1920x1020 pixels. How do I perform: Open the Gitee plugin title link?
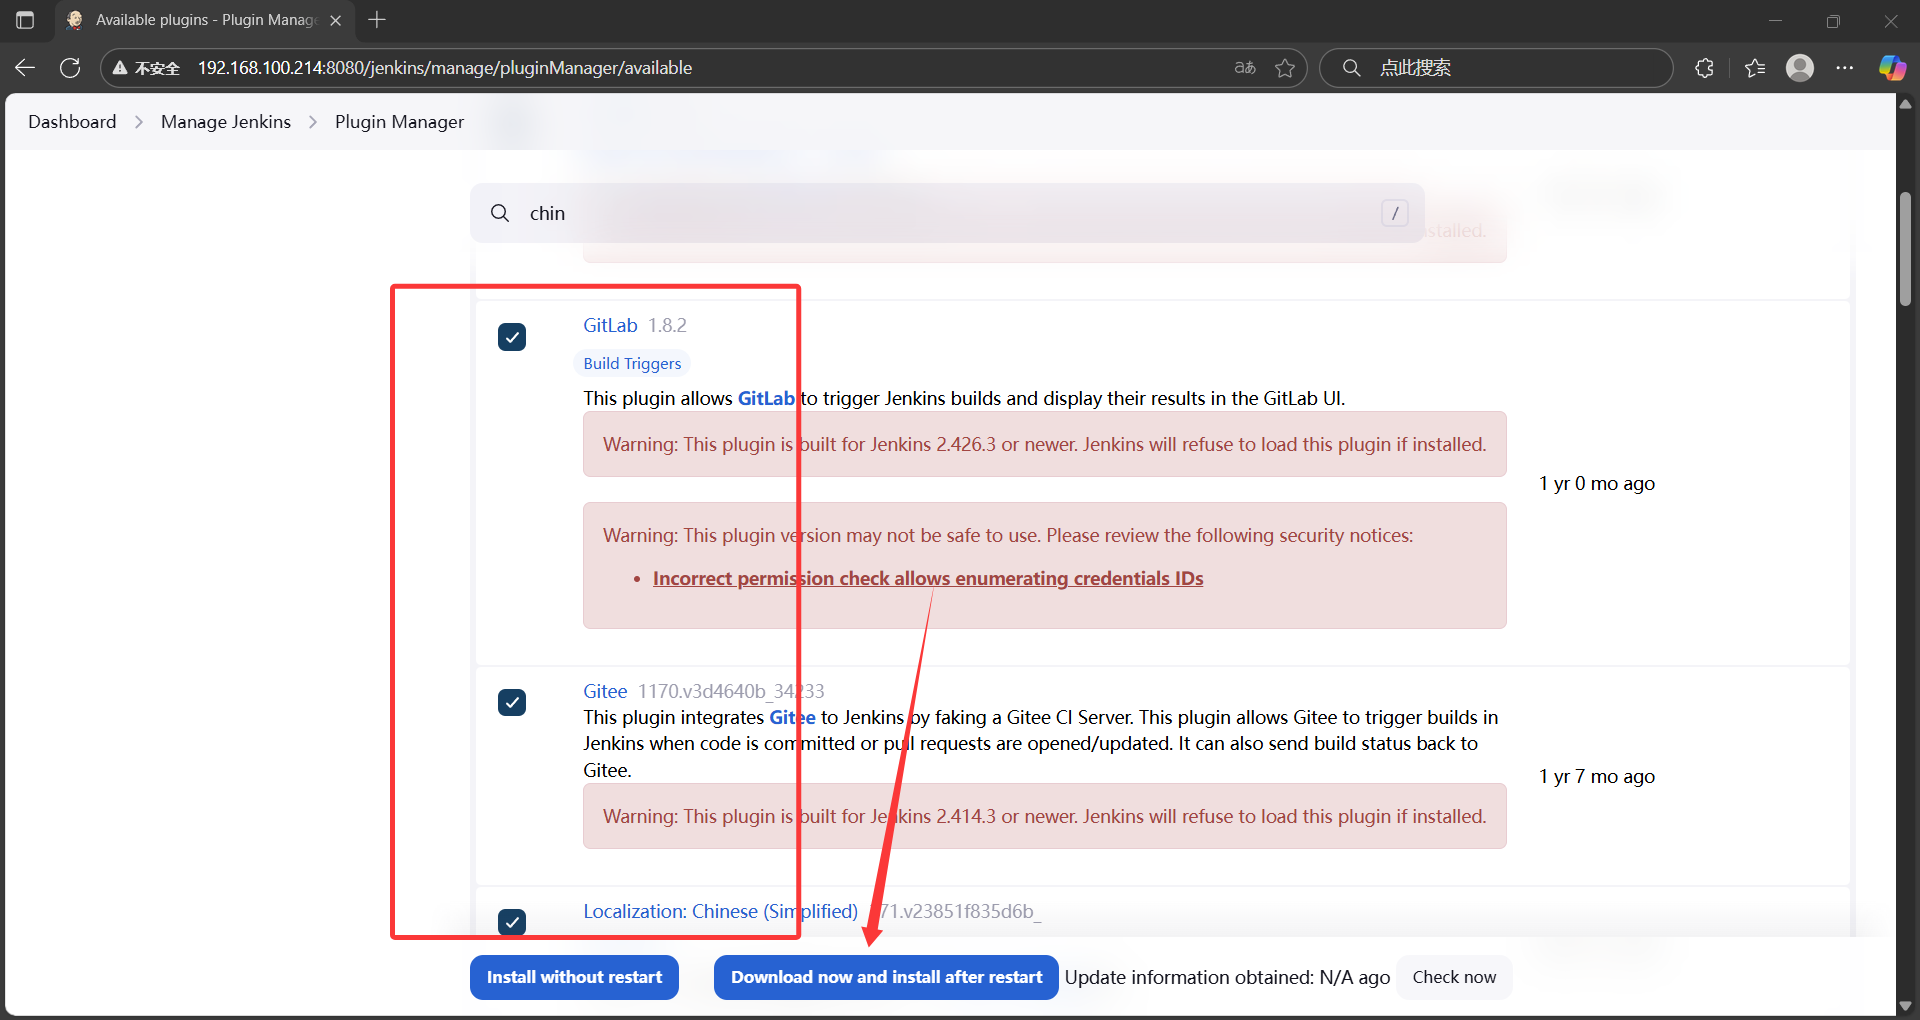[x=605, y=691]
